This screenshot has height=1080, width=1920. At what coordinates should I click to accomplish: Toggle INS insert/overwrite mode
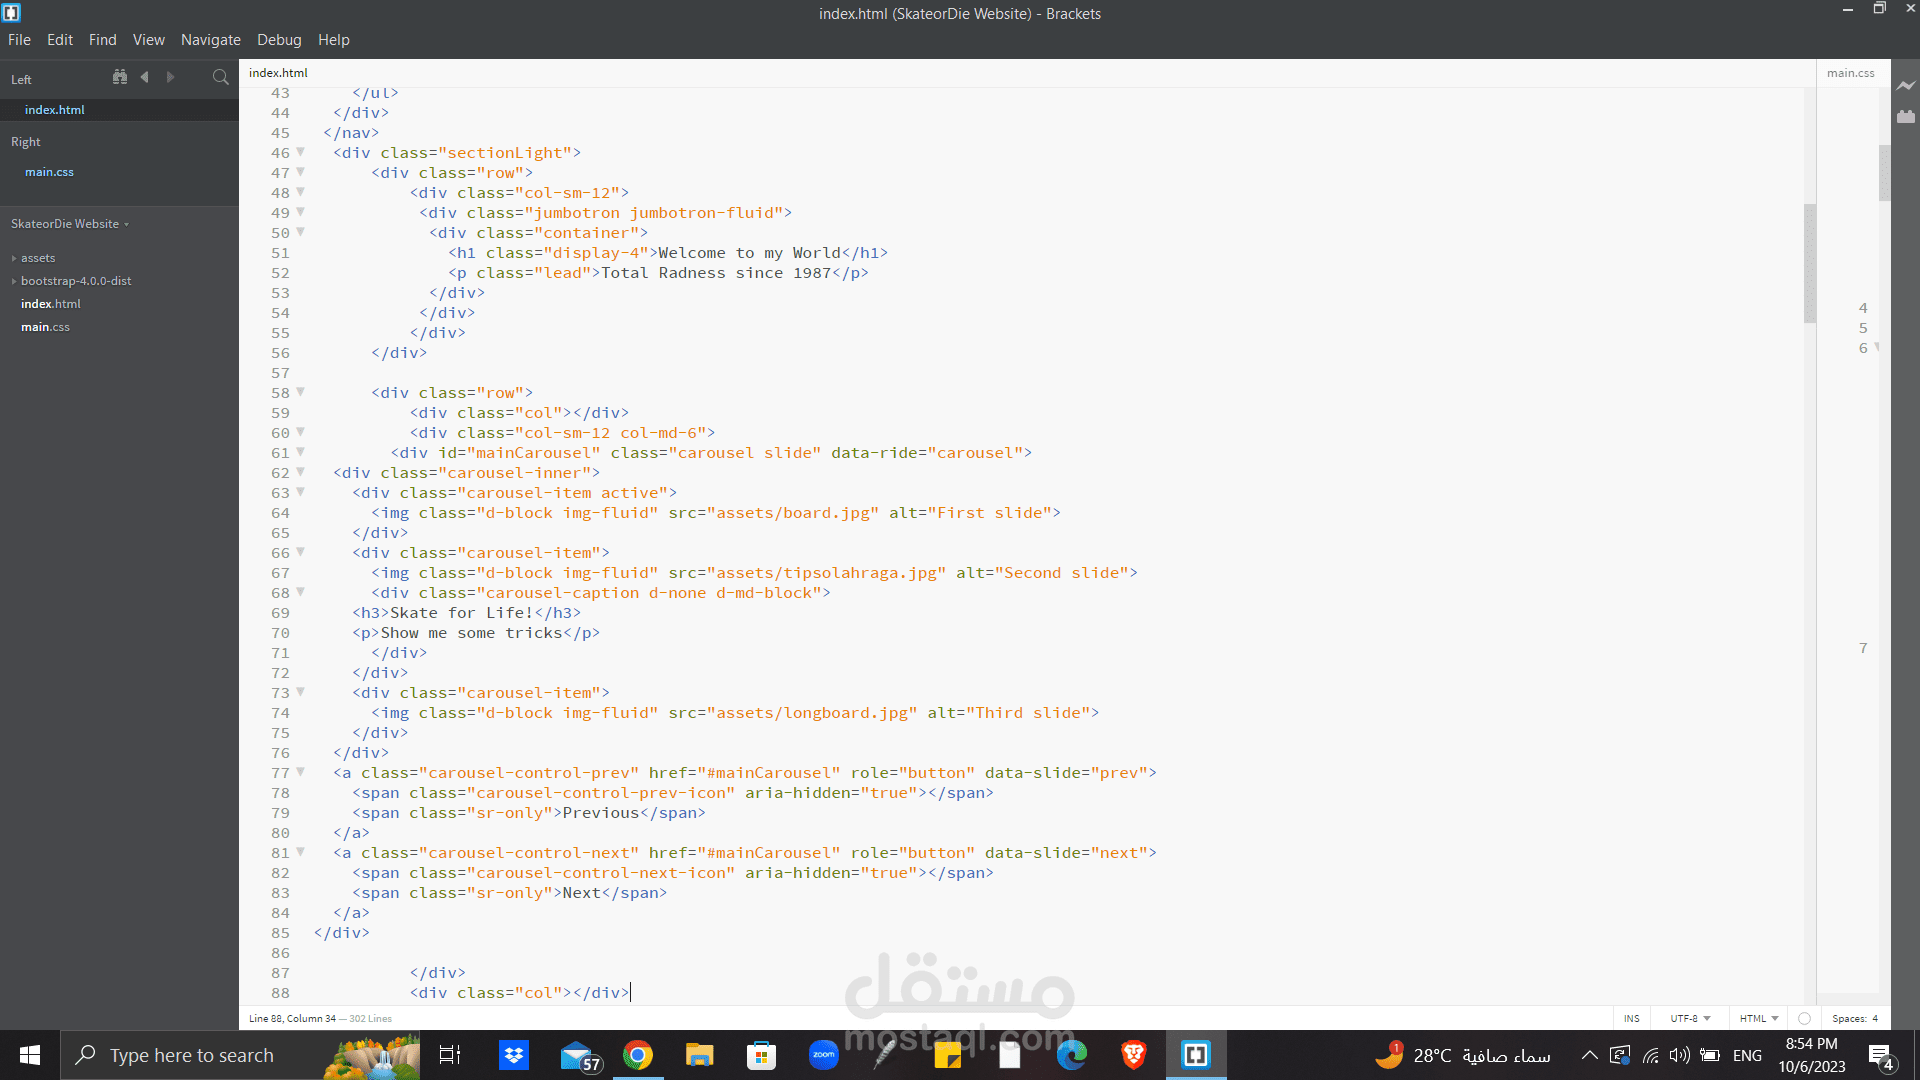point(1631,1018)
